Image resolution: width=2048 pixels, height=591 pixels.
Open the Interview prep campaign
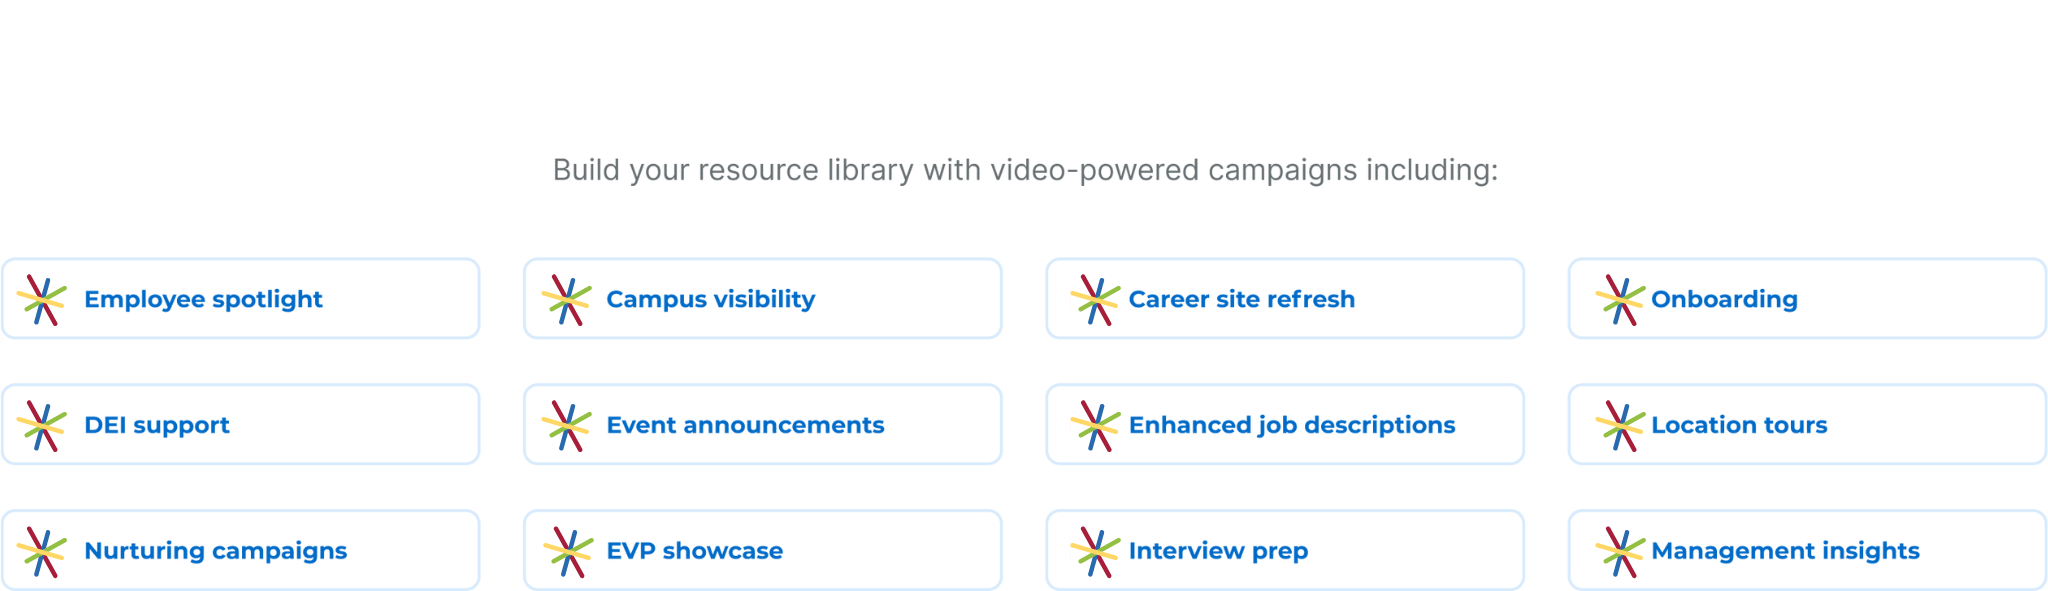point(1285,550)
